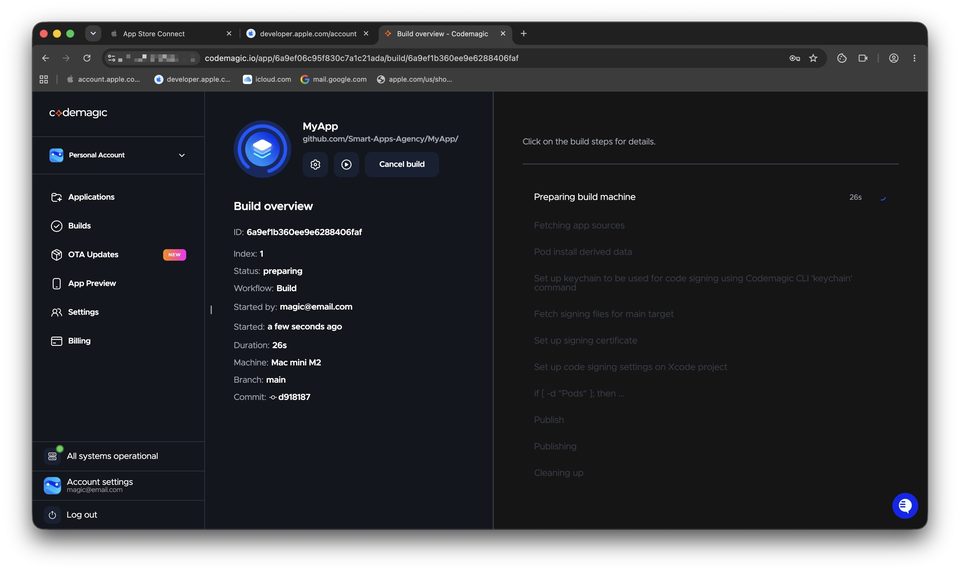960x572 pixels.
Task: Open the OTA Updates box icon
Action: (x=56, y=255)
